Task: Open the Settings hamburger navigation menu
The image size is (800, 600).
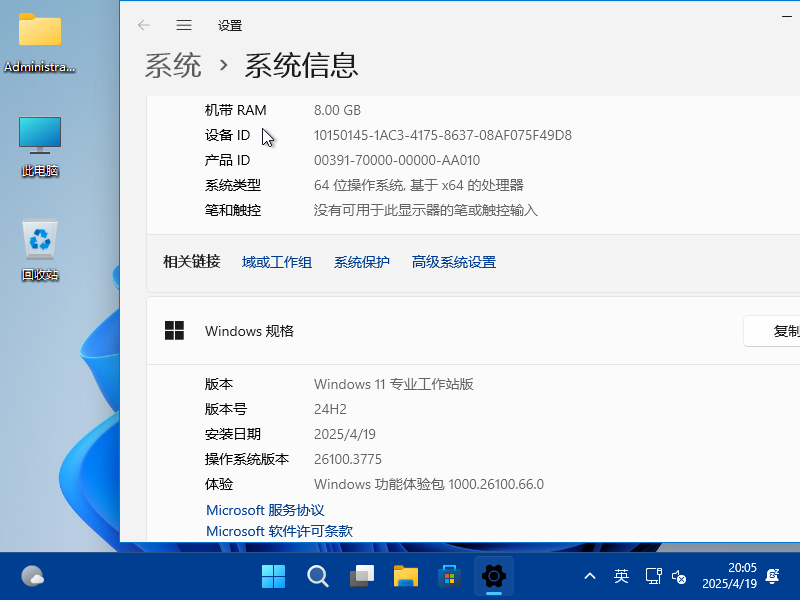Action: coord(184,25)
